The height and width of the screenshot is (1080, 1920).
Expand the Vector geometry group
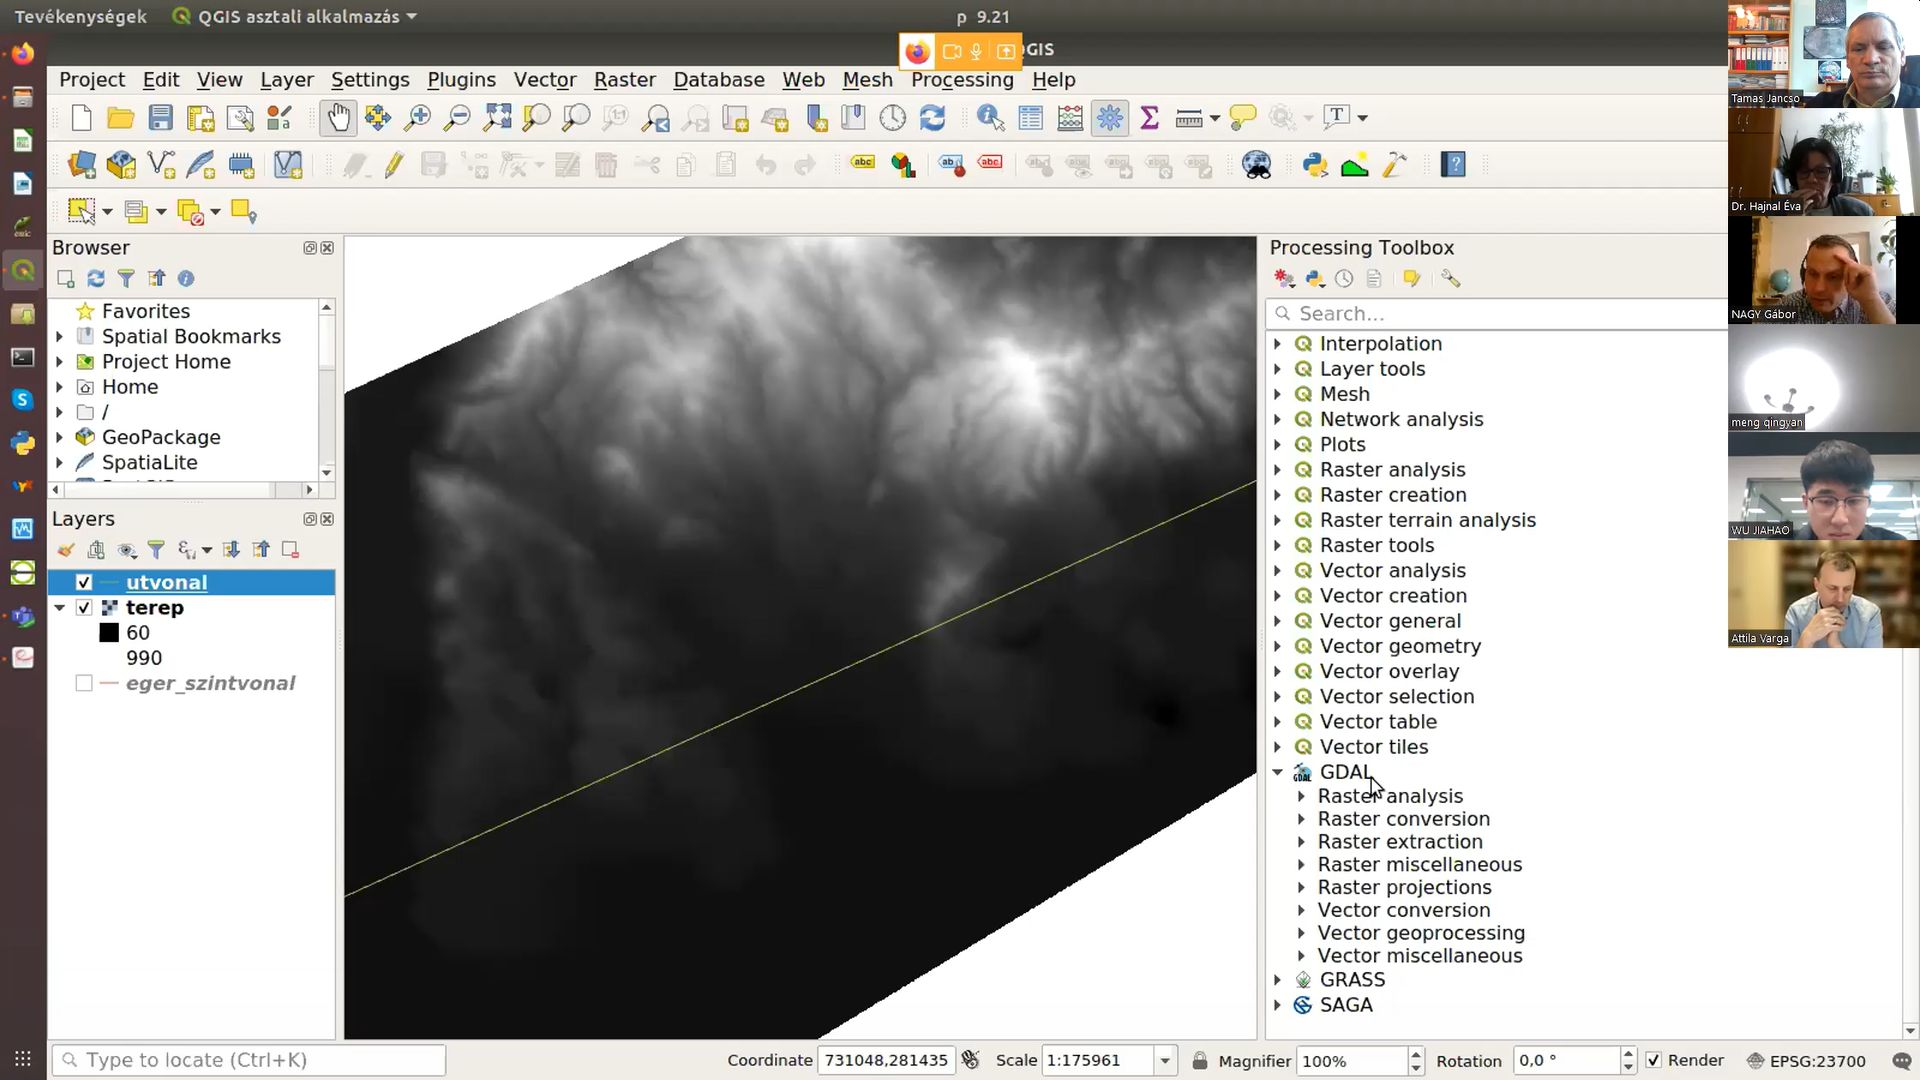point(1278,646)
